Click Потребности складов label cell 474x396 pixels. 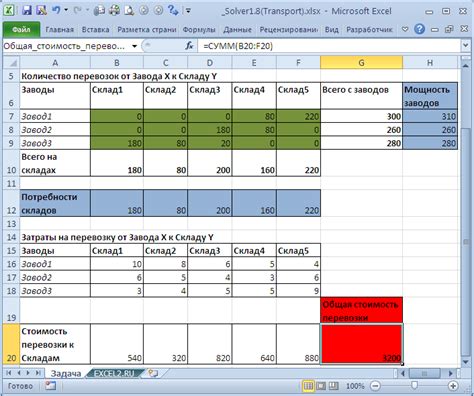pyautogui.click(x=55, y=203)
